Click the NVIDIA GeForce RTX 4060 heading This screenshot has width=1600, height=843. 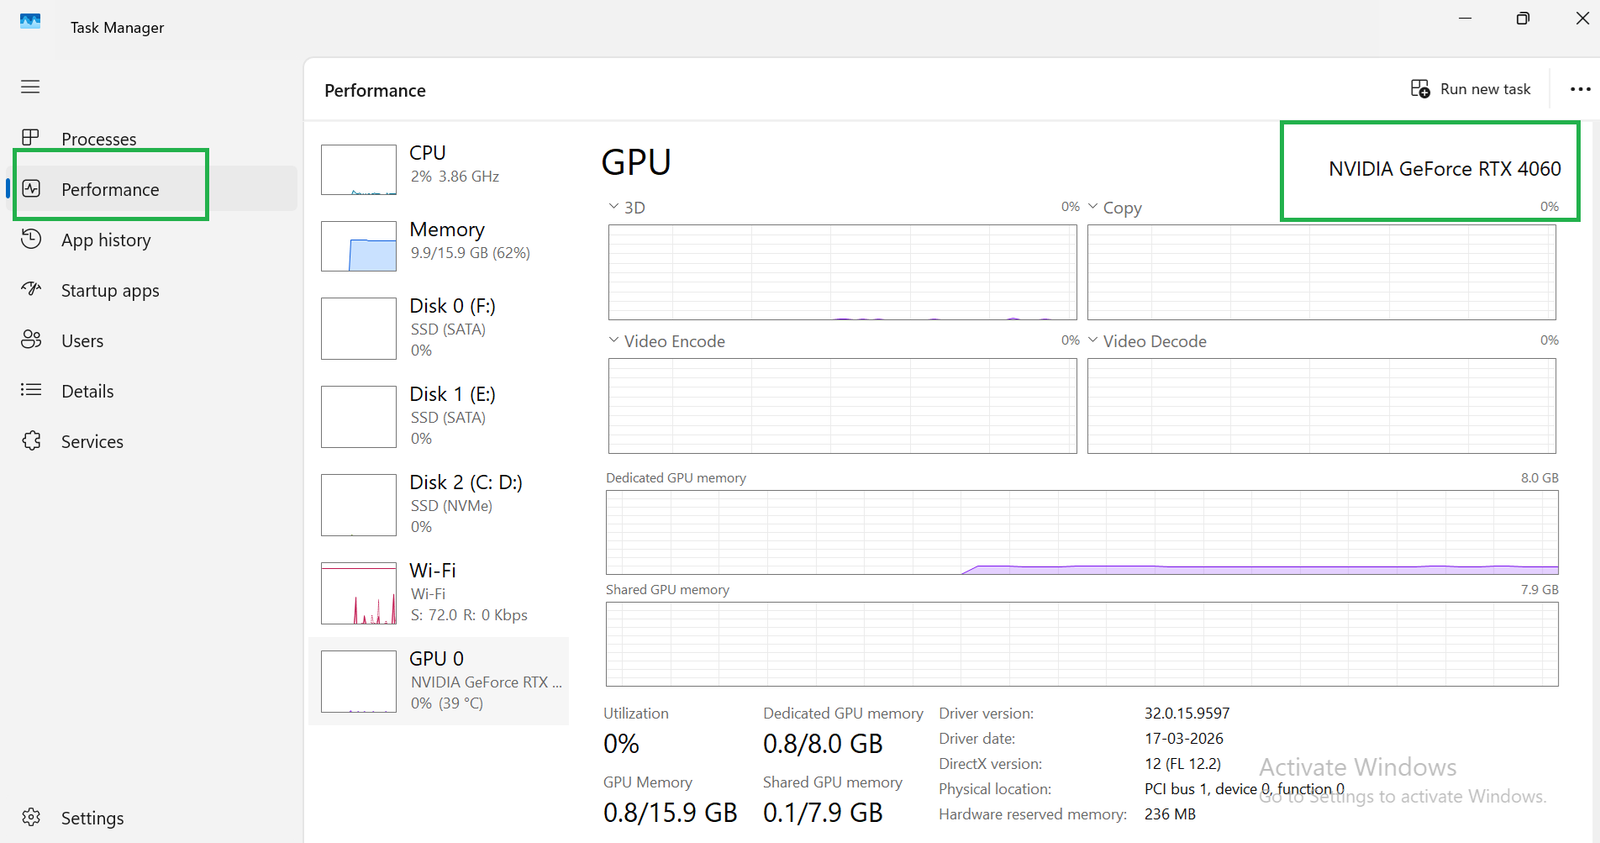(1445, 169)
